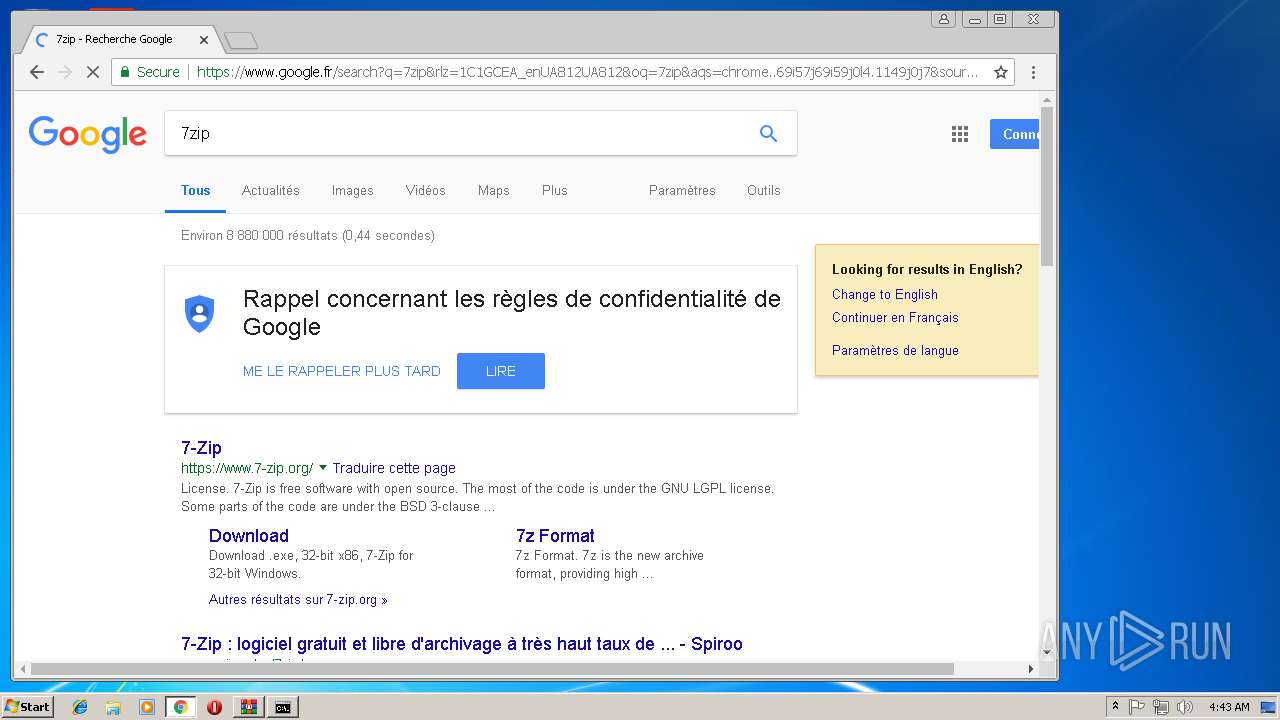Screen dimensions: 1280x720
Task: Click the scroll right arrow
Action: (x=1031, y=669)
